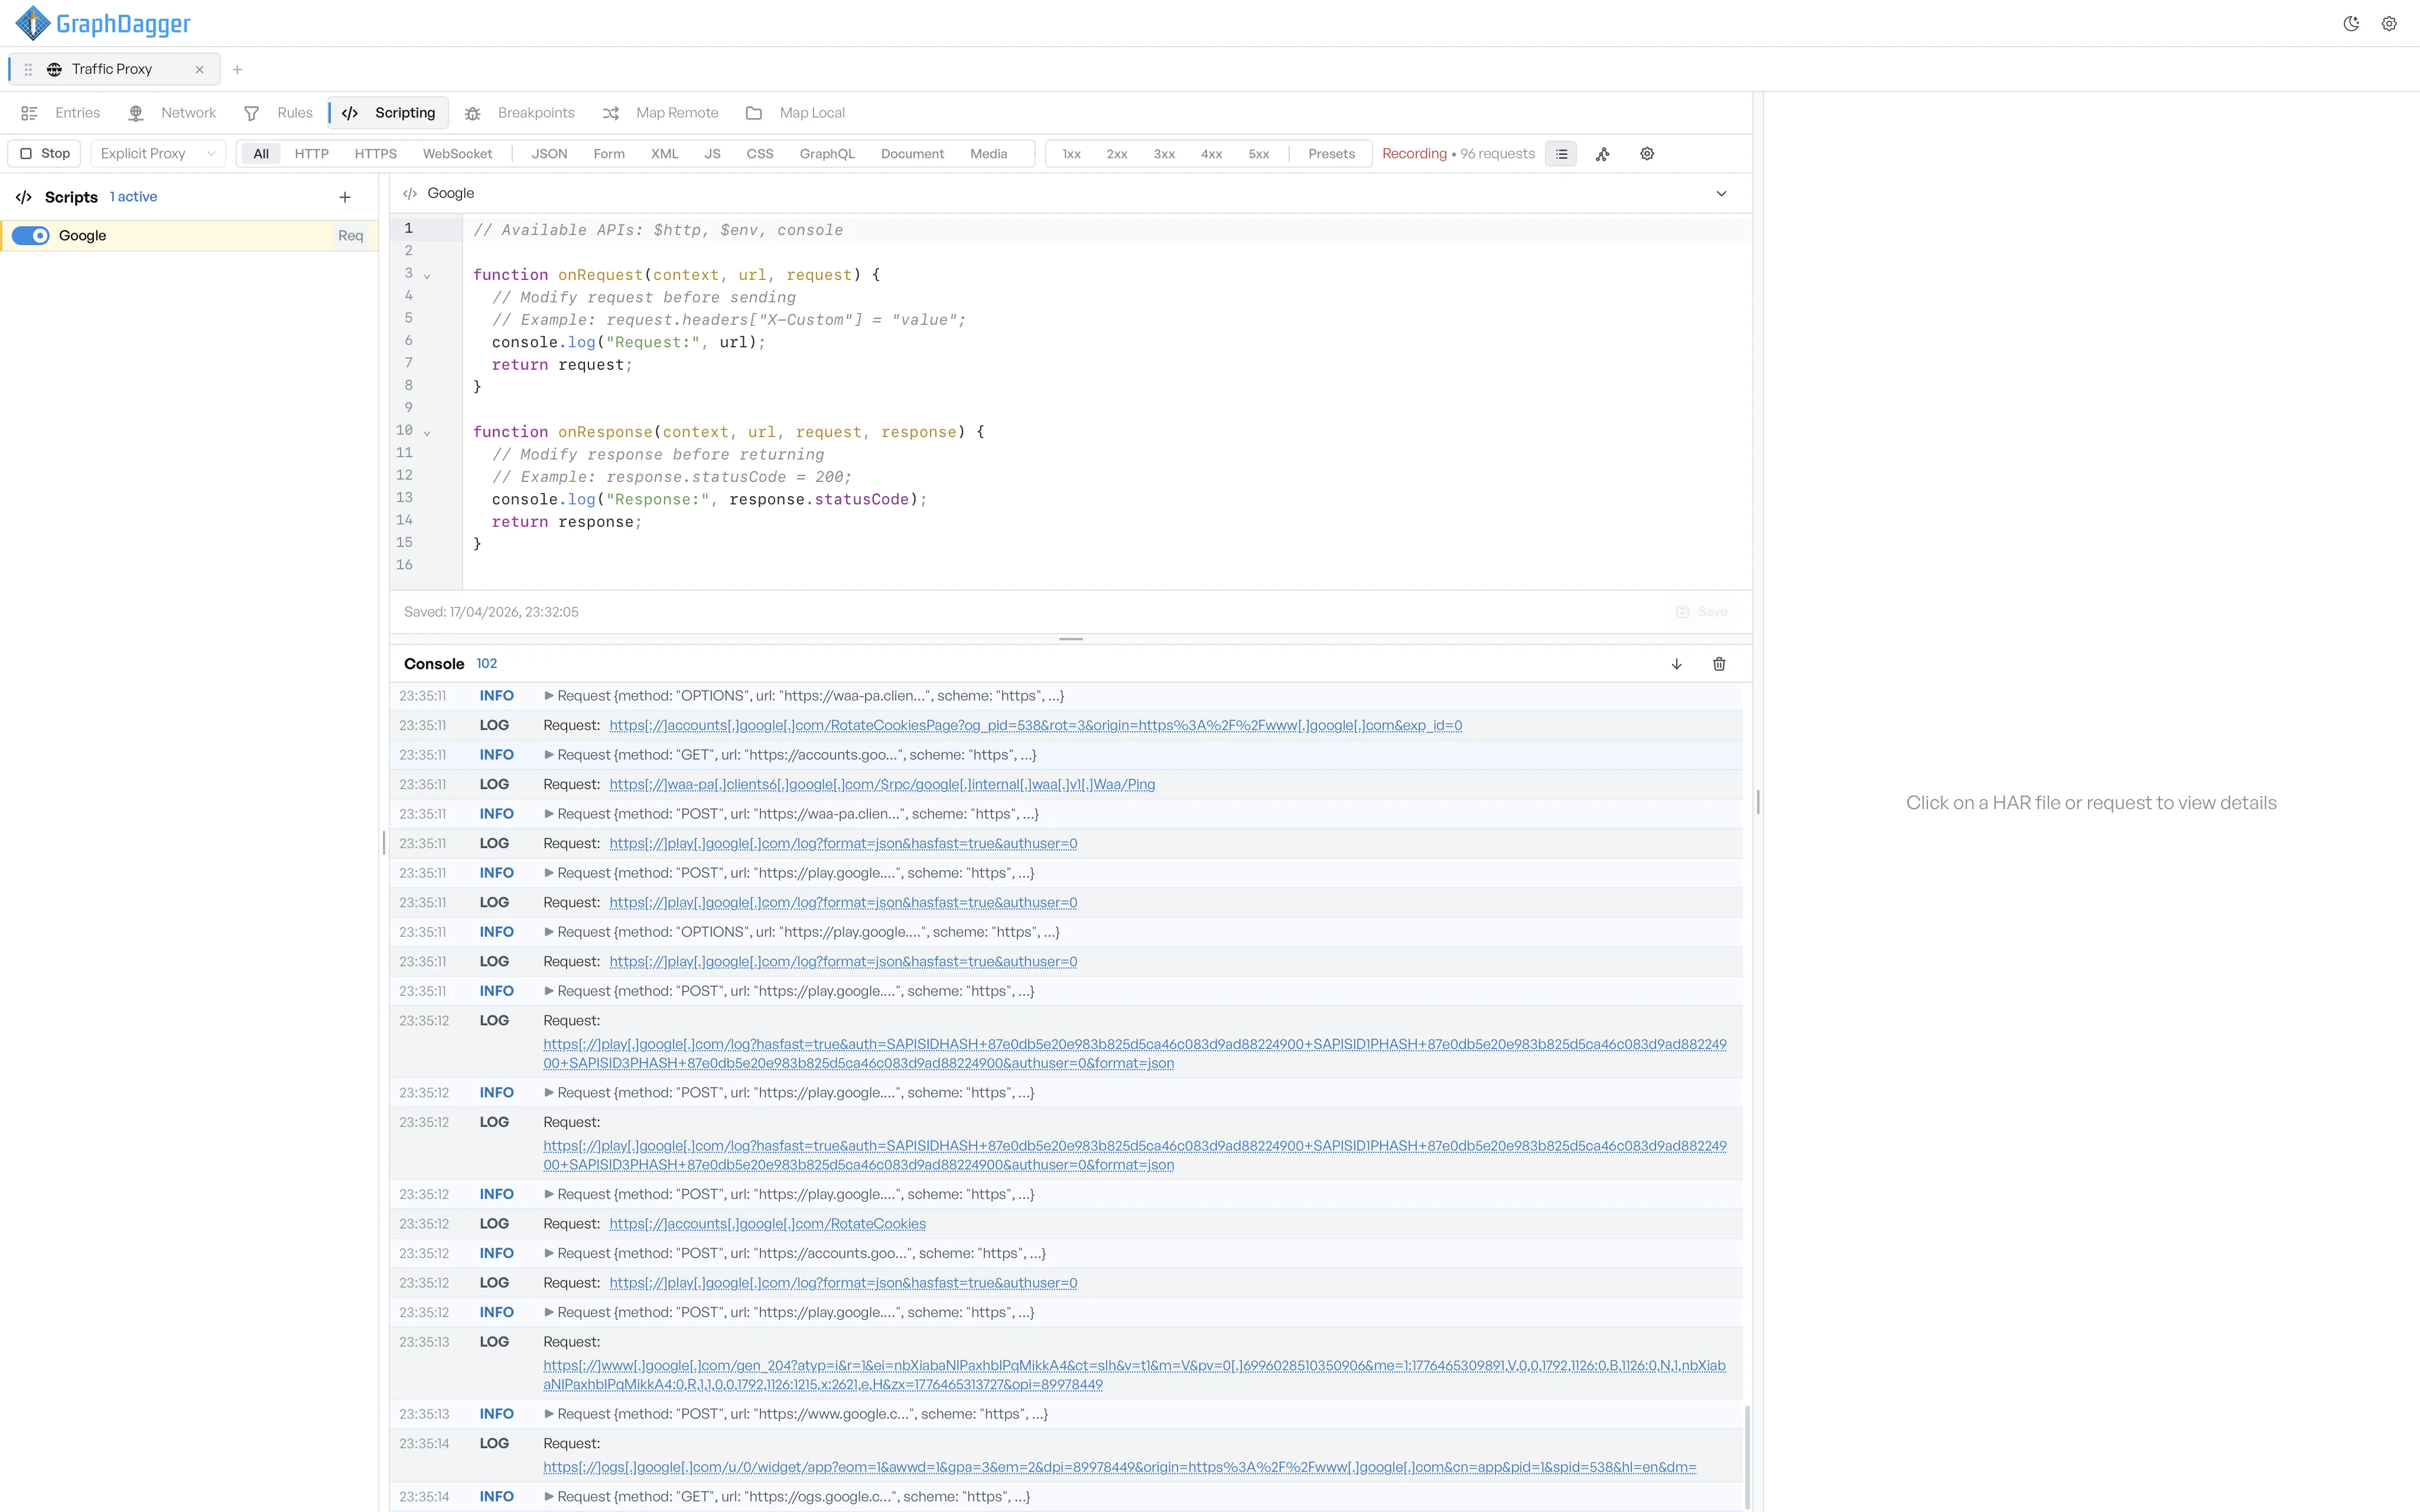Expand the POST waa-pa.clien request entry

pos(549,814)
